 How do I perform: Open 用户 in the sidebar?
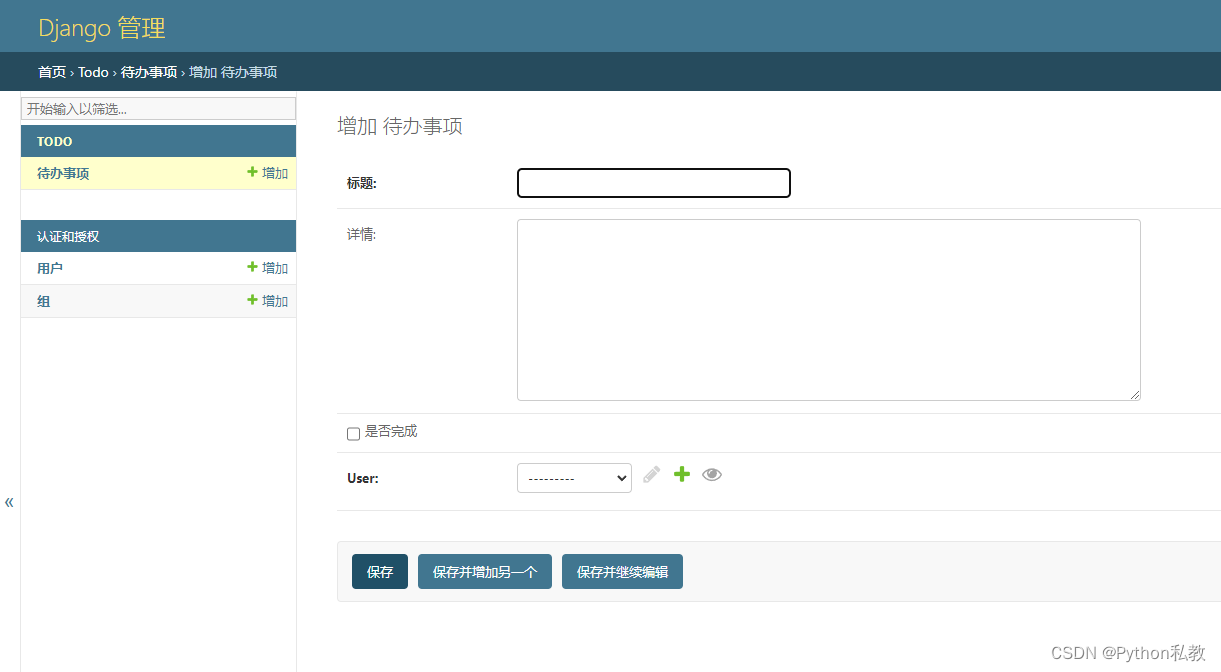pos(50,268)
